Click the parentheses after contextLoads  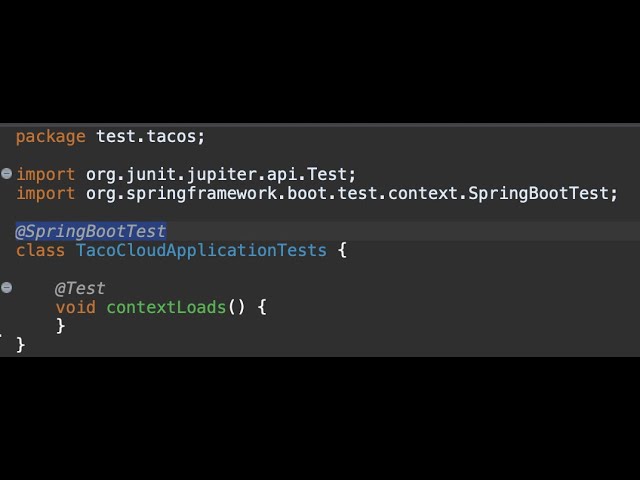click(237, 307)
